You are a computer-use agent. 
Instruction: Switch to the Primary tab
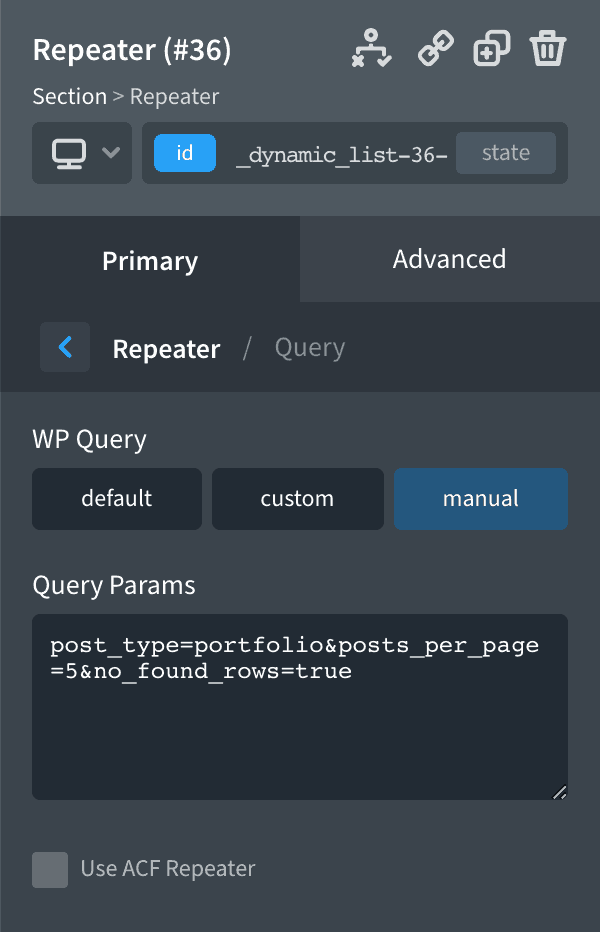[150, 260]
